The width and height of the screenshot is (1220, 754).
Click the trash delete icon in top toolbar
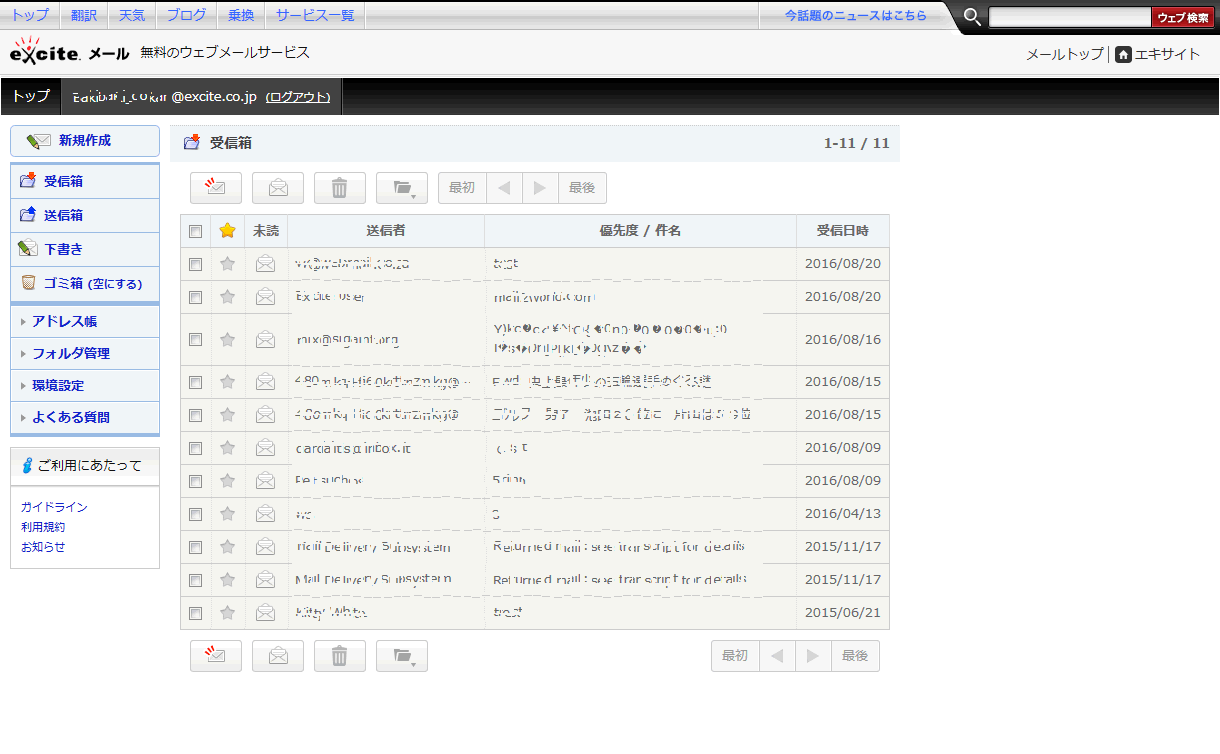[x=340, y=188]
